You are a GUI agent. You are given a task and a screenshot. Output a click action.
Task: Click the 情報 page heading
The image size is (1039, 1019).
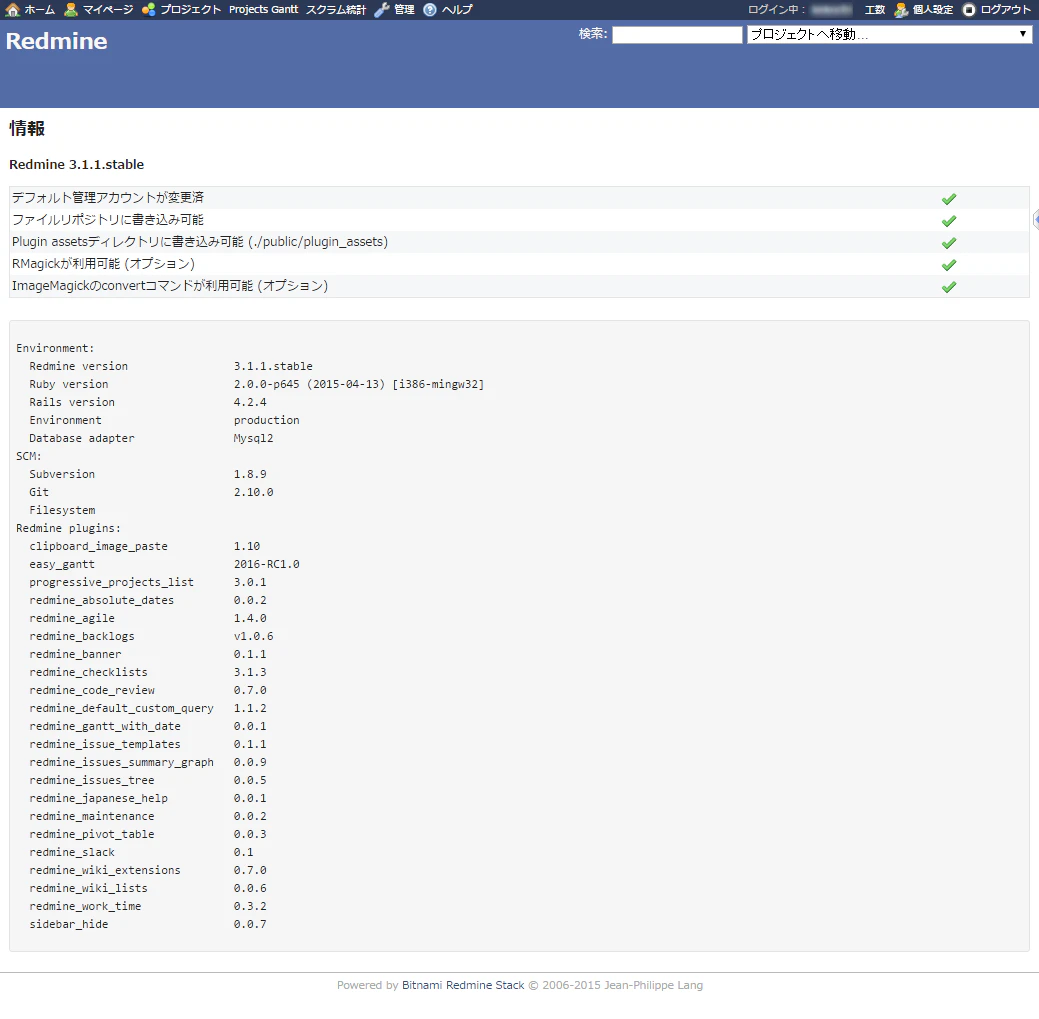point(27,129)
